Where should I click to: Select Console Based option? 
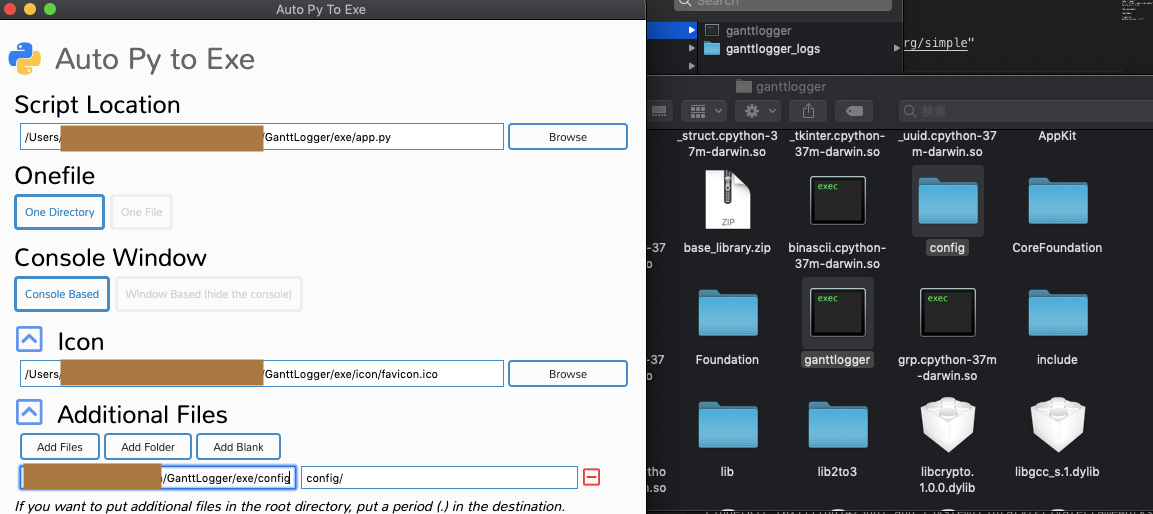coord(62,294)
